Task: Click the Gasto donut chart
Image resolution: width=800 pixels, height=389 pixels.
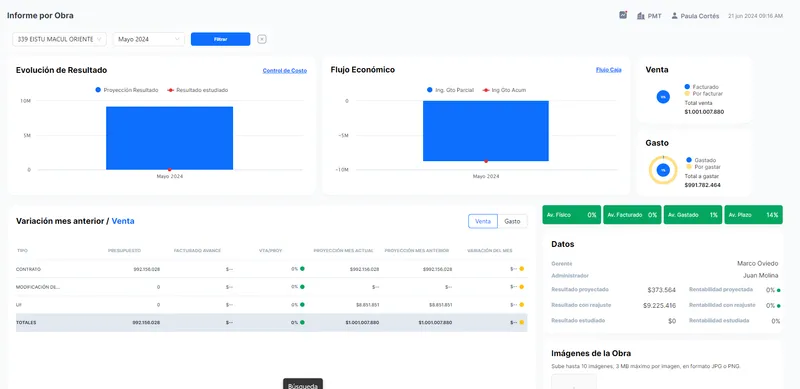Action: click(663, 170)
